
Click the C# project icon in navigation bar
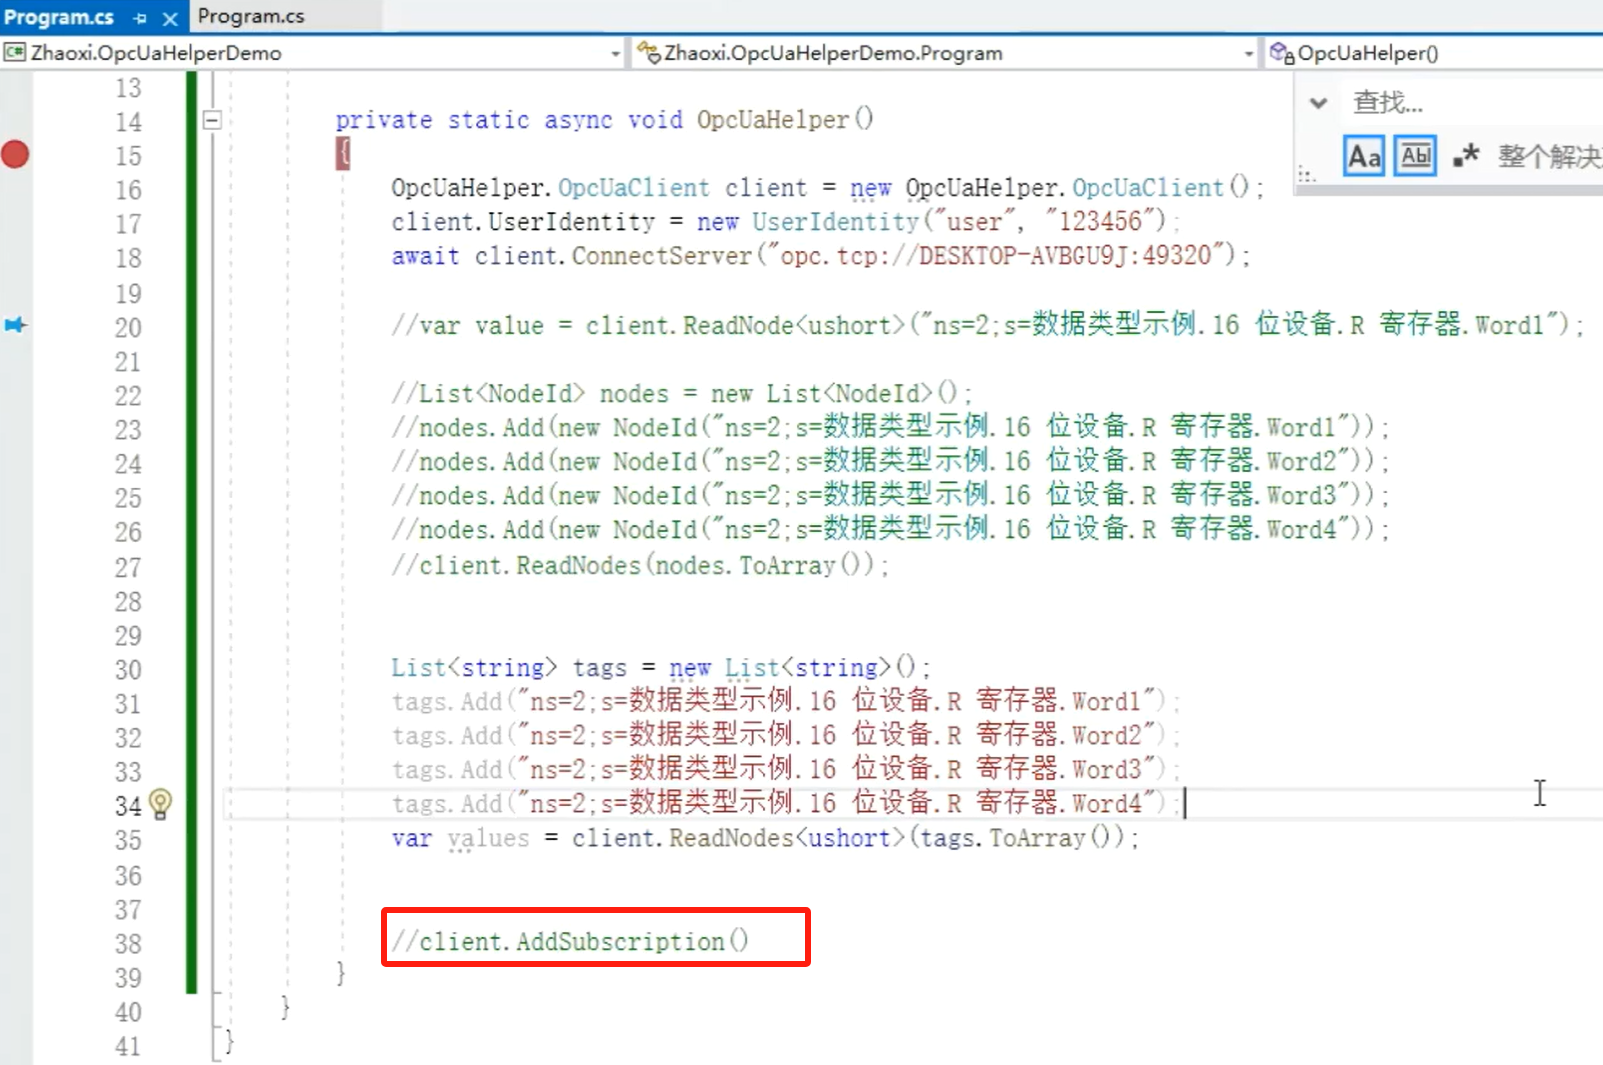14,53
